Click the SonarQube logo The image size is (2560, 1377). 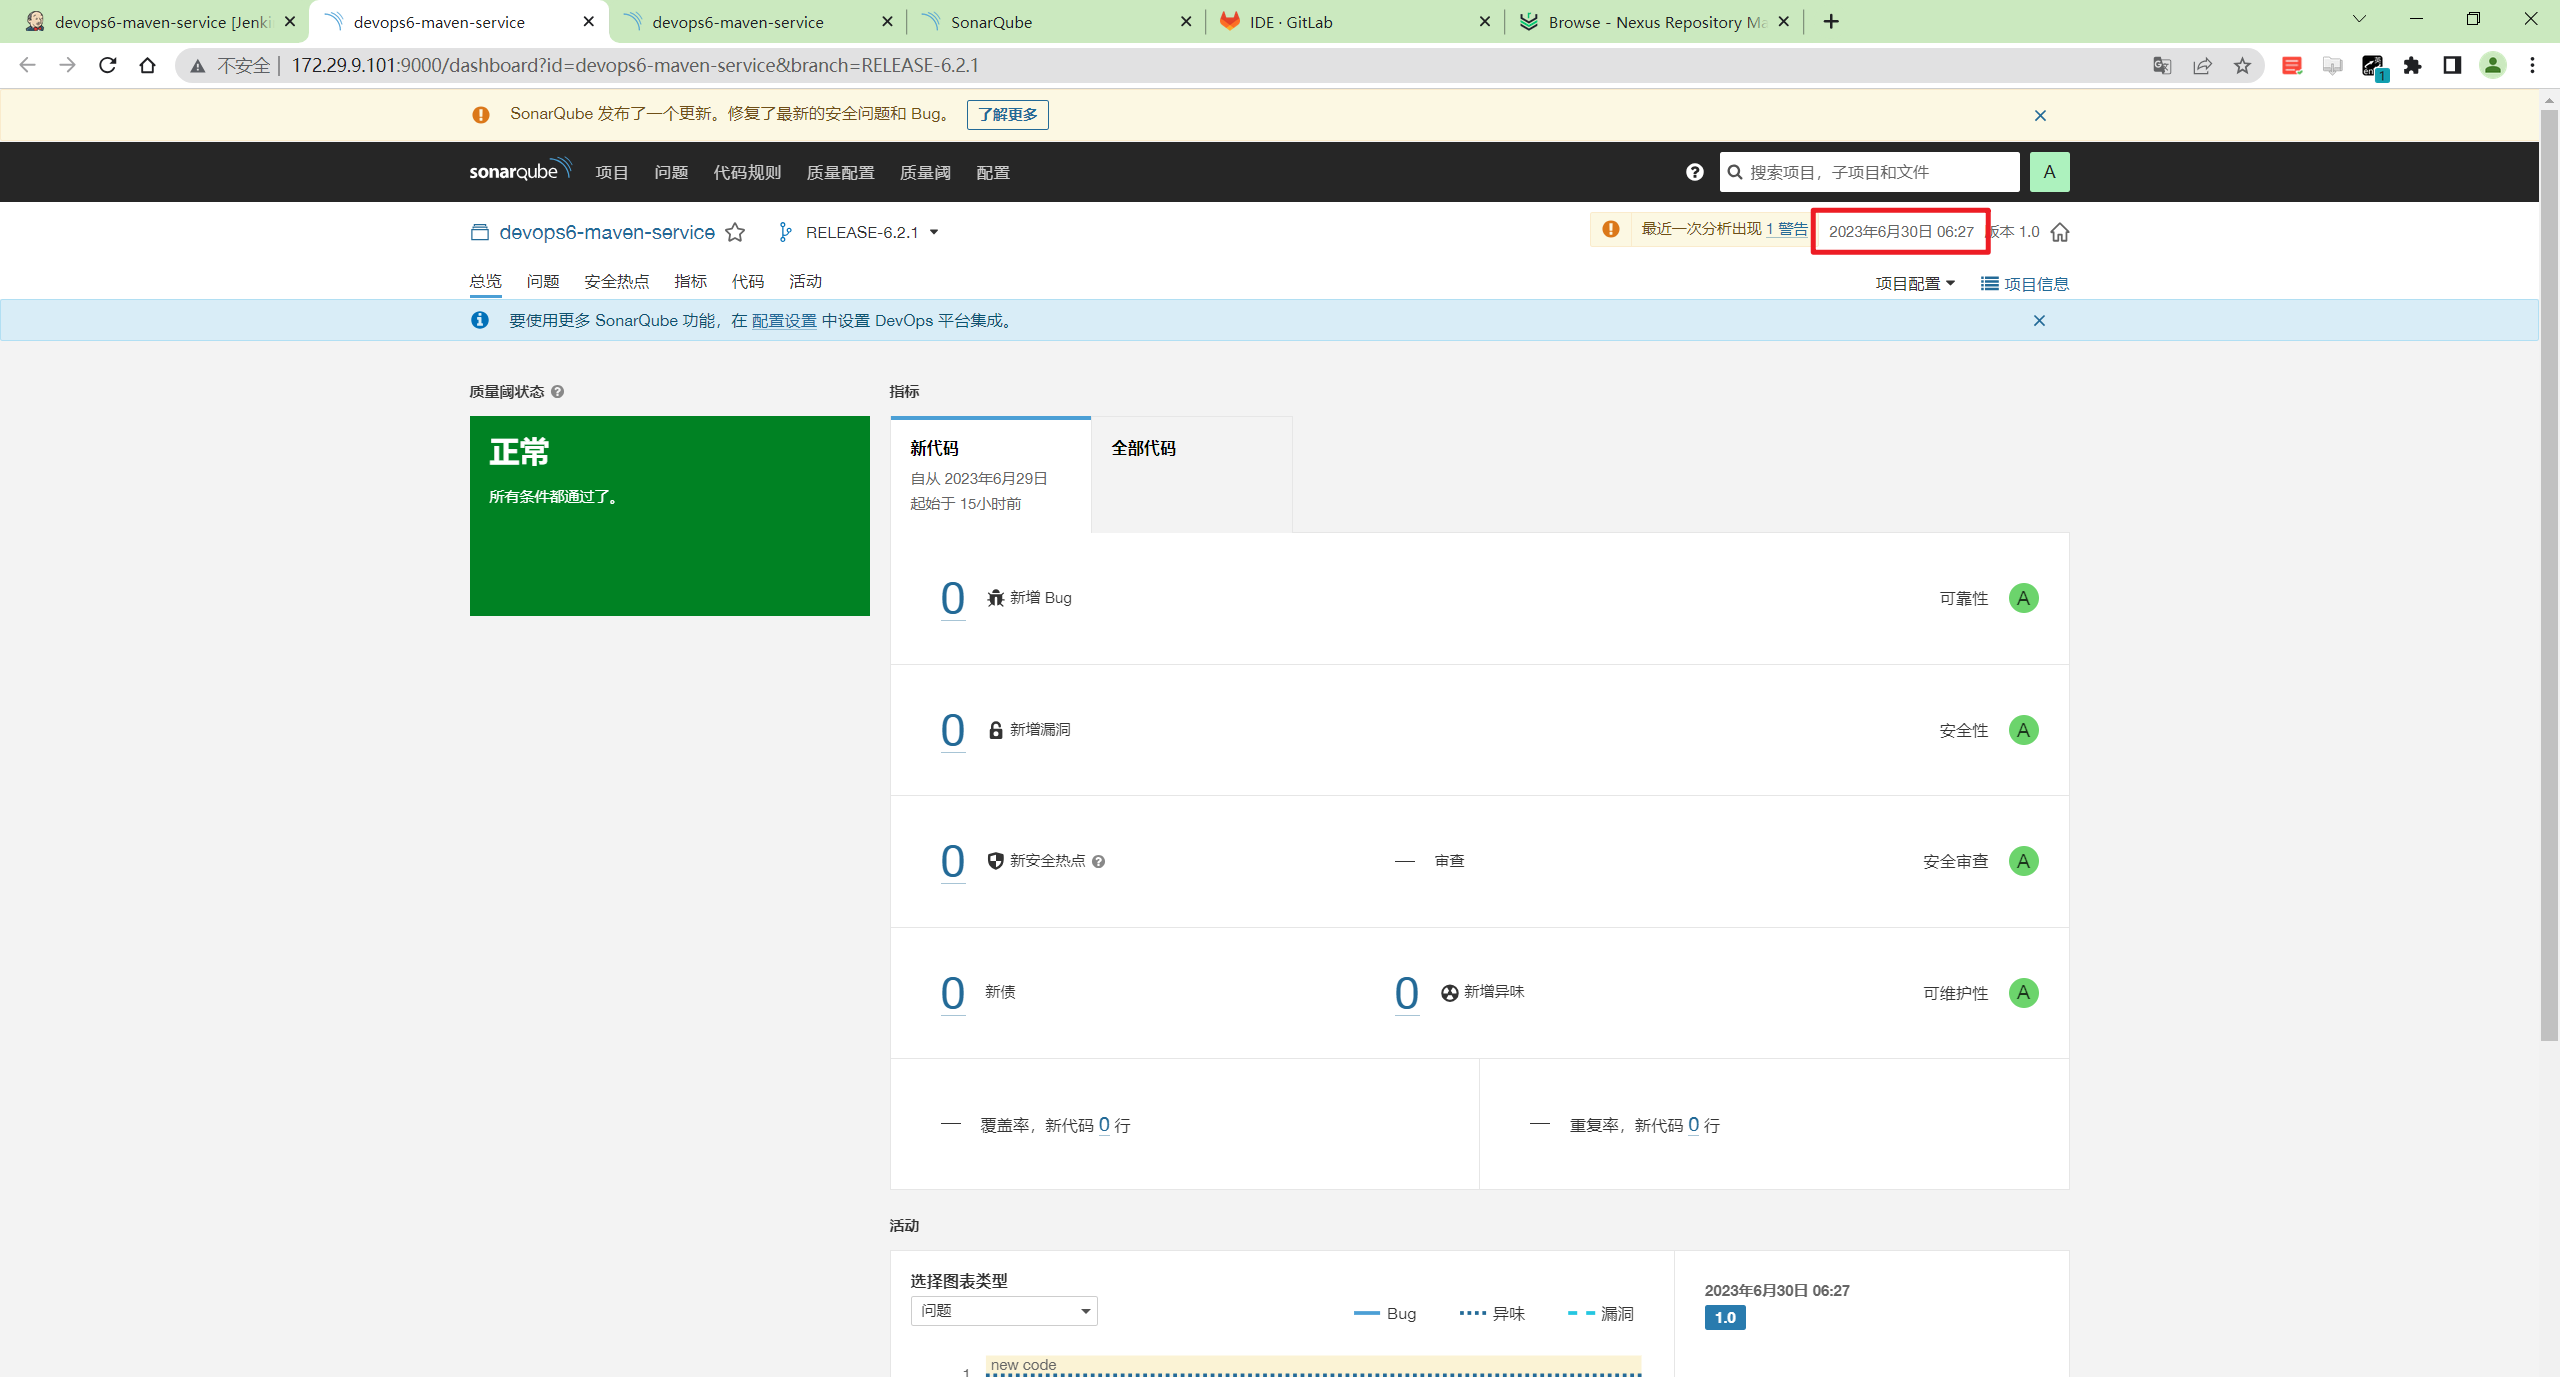point(520,171)
